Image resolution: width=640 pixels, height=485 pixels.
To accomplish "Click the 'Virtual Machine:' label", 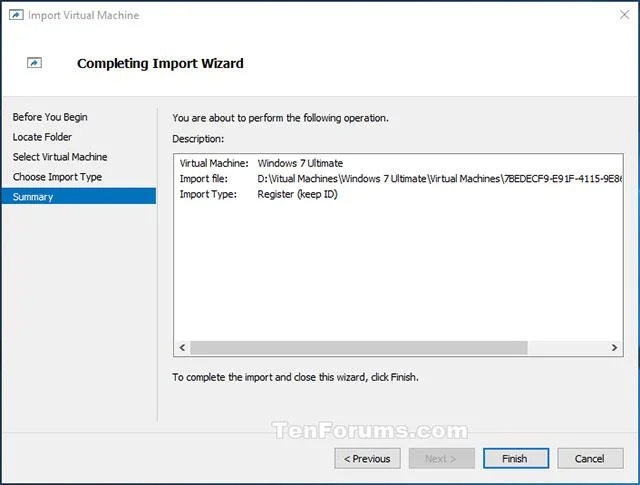I will [x=214, y=163].
